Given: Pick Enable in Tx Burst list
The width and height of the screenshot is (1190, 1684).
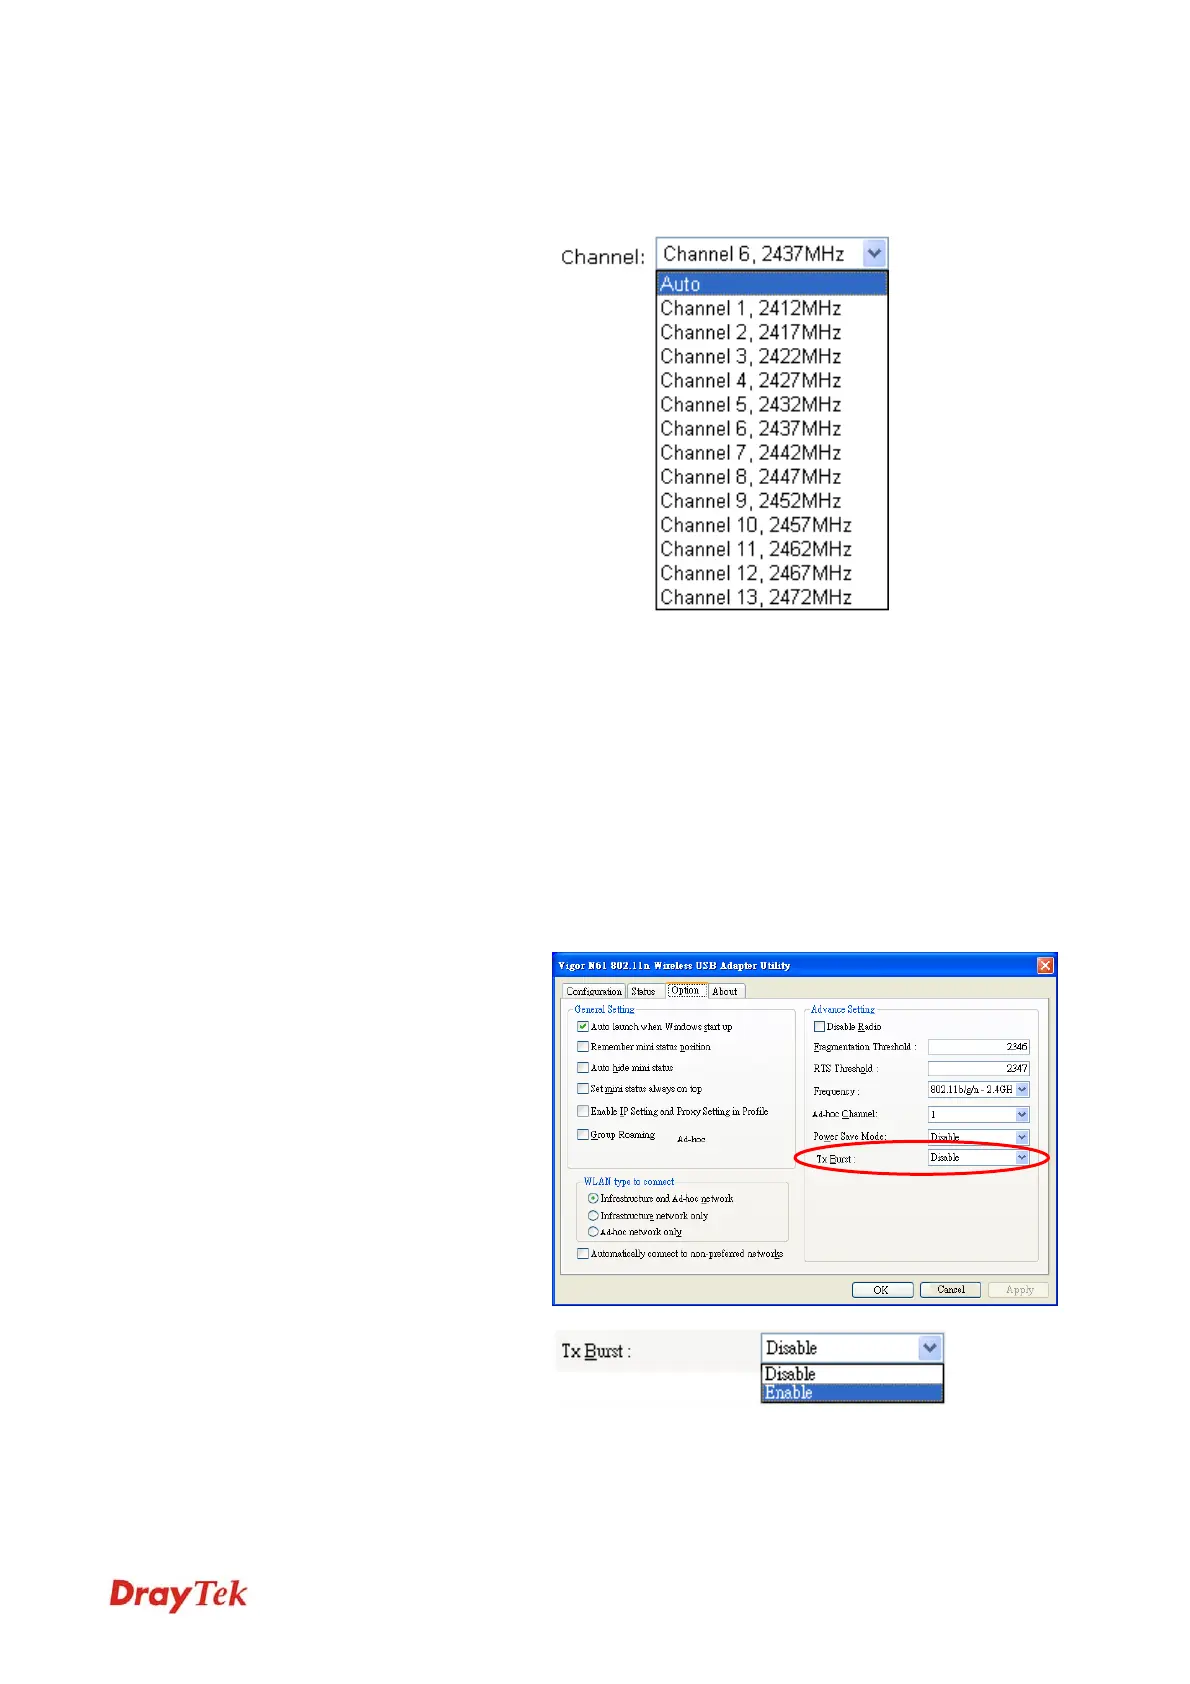Looking at the screenshot, I should [852, 1392].
